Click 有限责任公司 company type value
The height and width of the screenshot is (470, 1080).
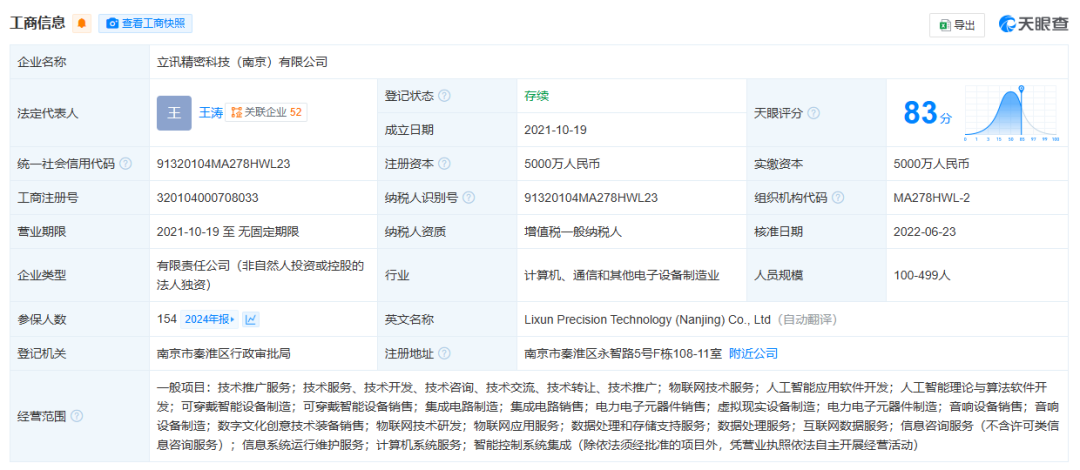click(x=260, y=275)
